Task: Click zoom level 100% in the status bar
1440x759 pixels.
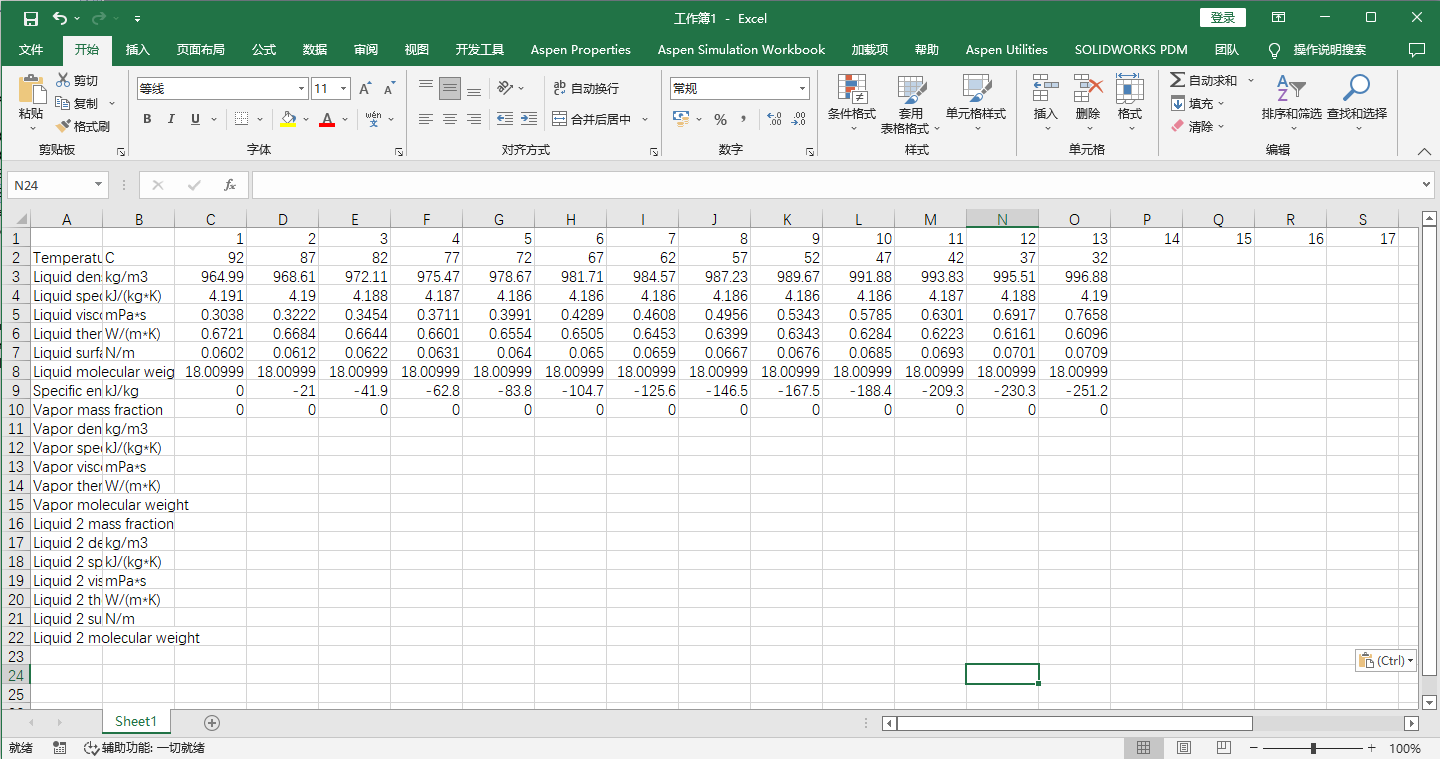Action: (1405, 748)
